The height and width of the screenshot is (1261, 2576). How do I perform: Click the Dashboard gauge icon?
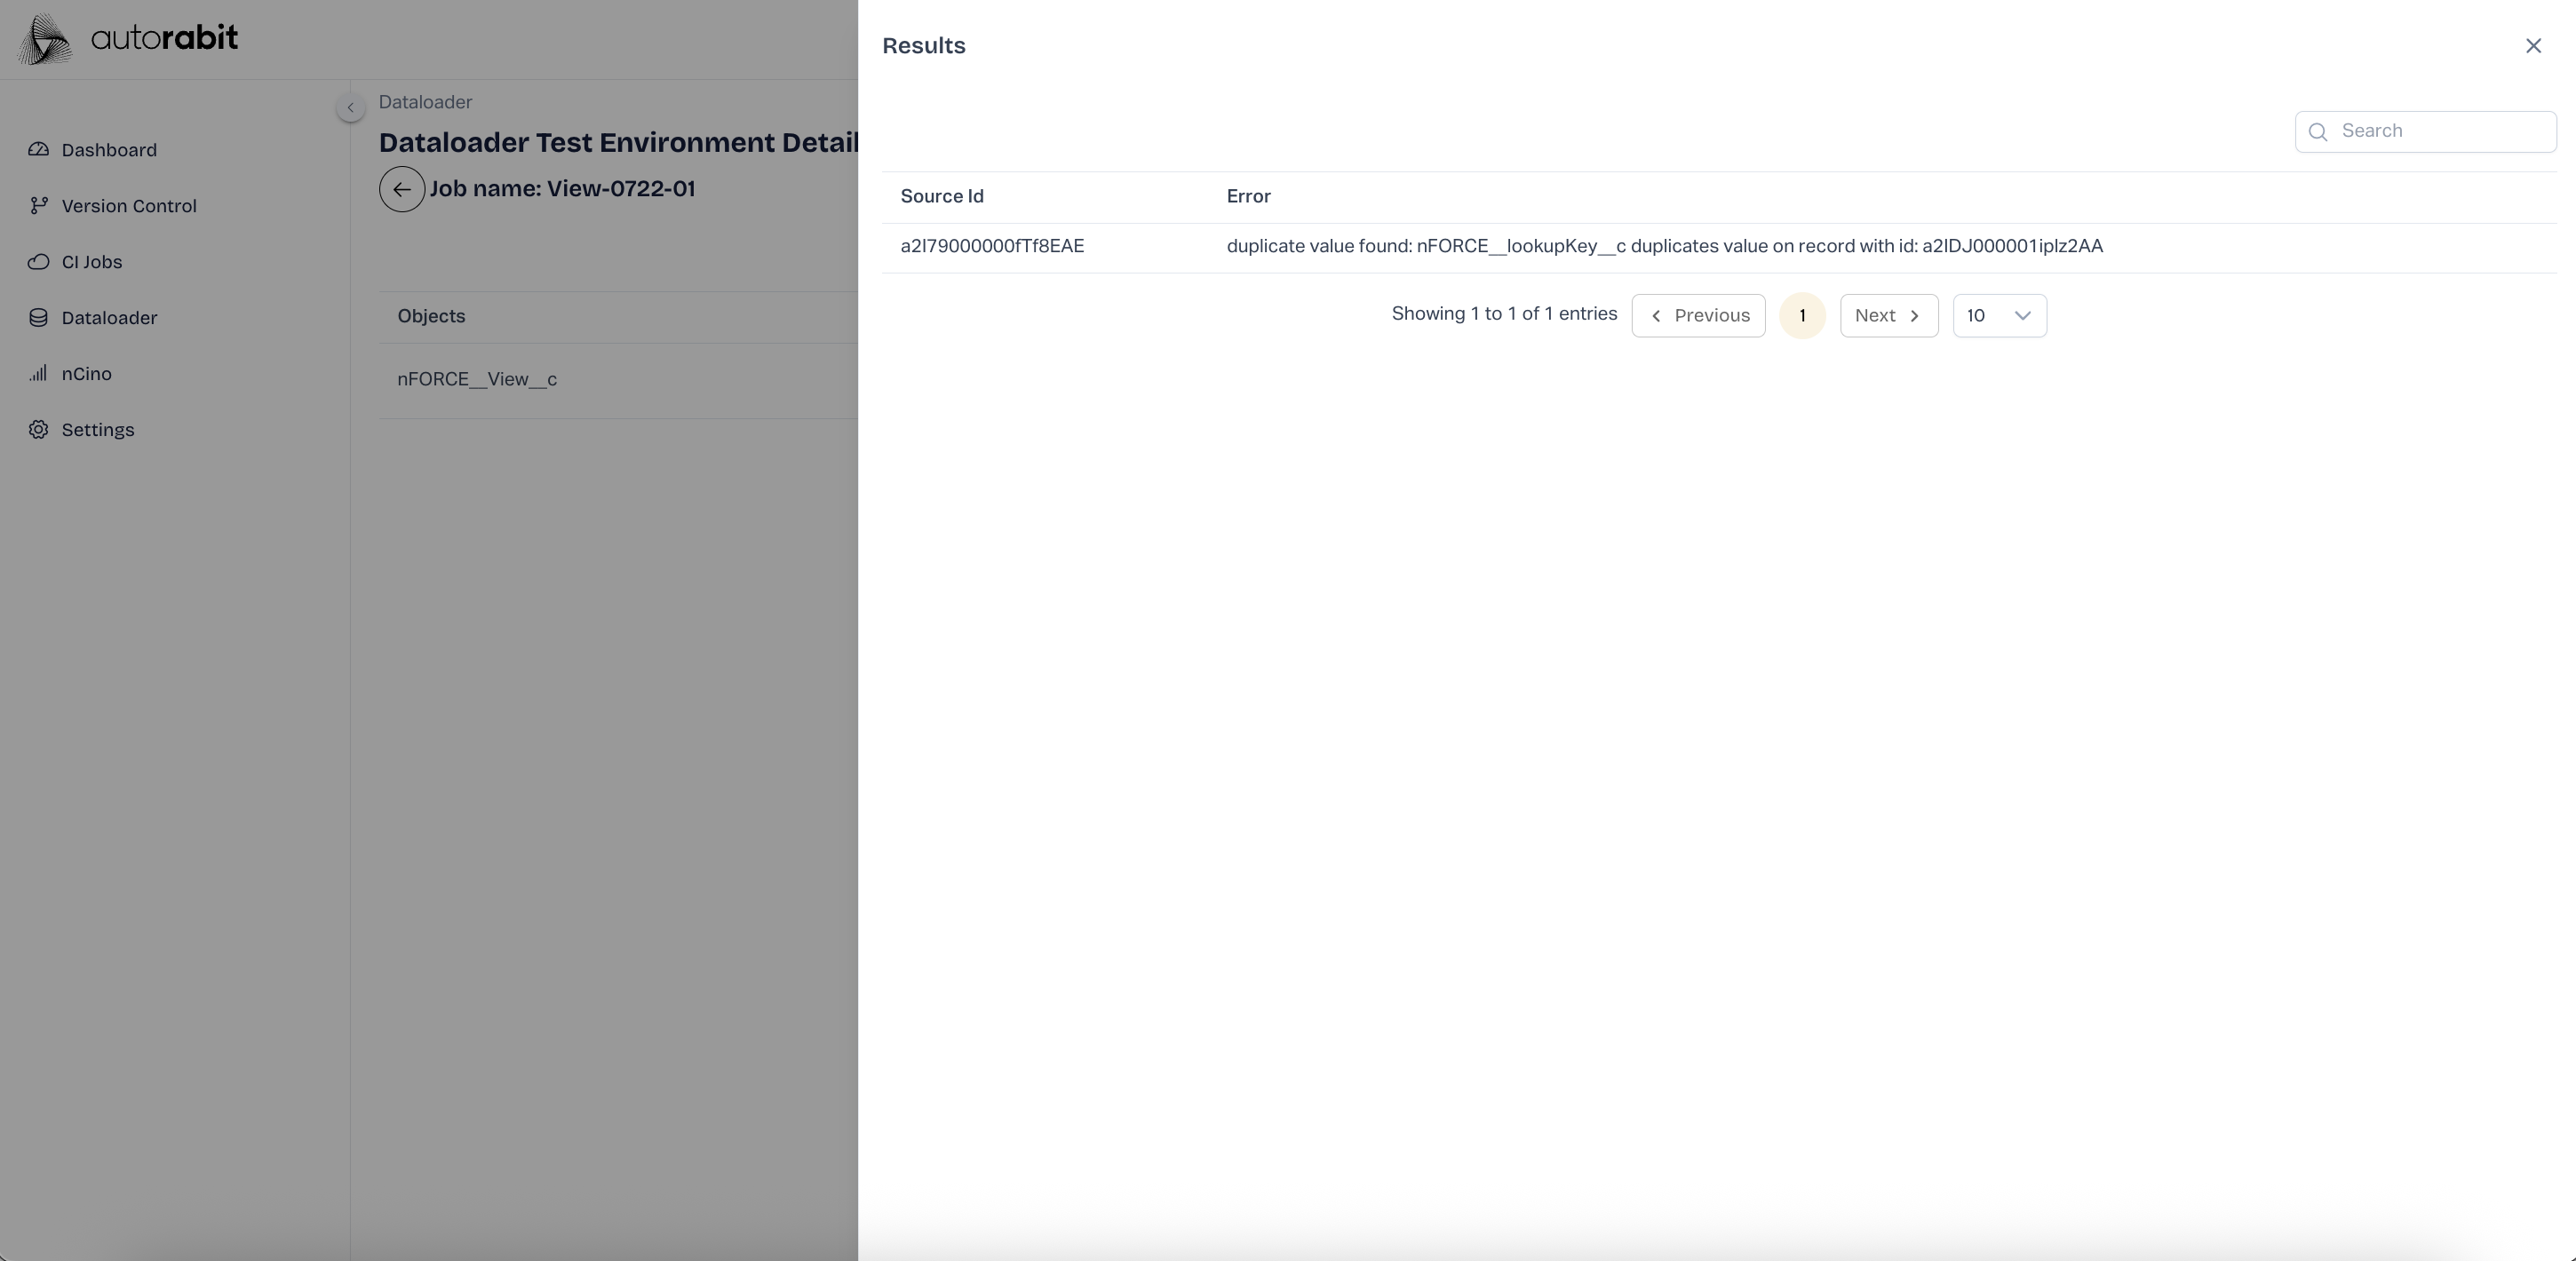click(38, 150)
